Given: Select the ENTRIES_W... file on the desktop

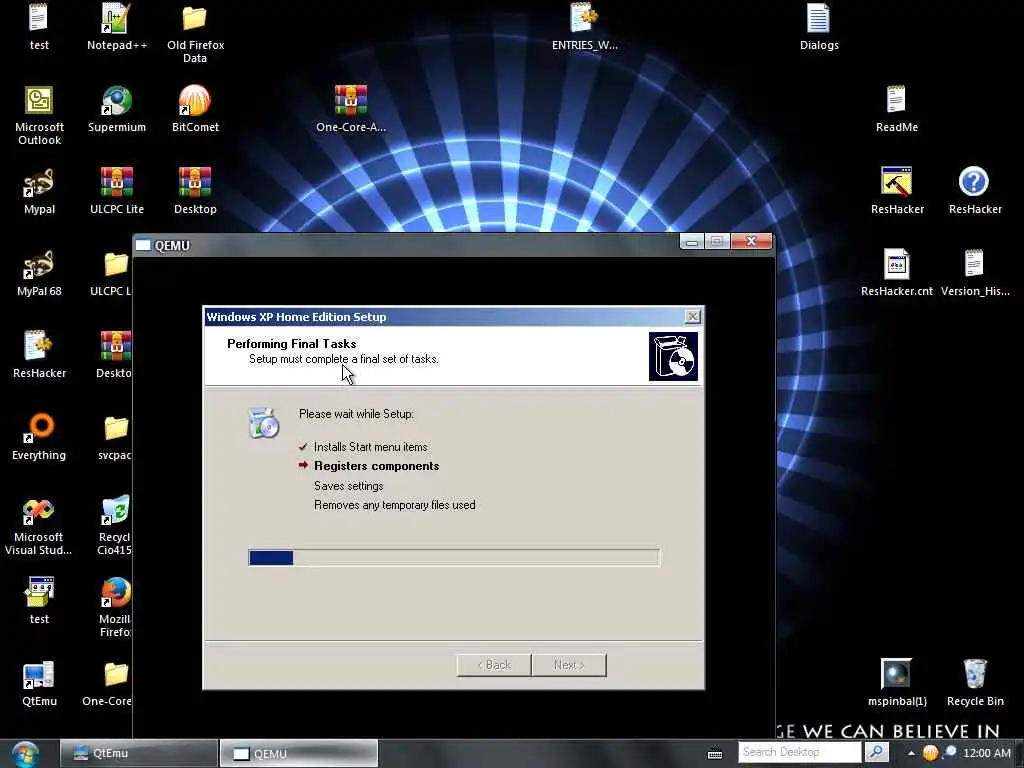Looking at the screenshot, I should click(584, 26).
